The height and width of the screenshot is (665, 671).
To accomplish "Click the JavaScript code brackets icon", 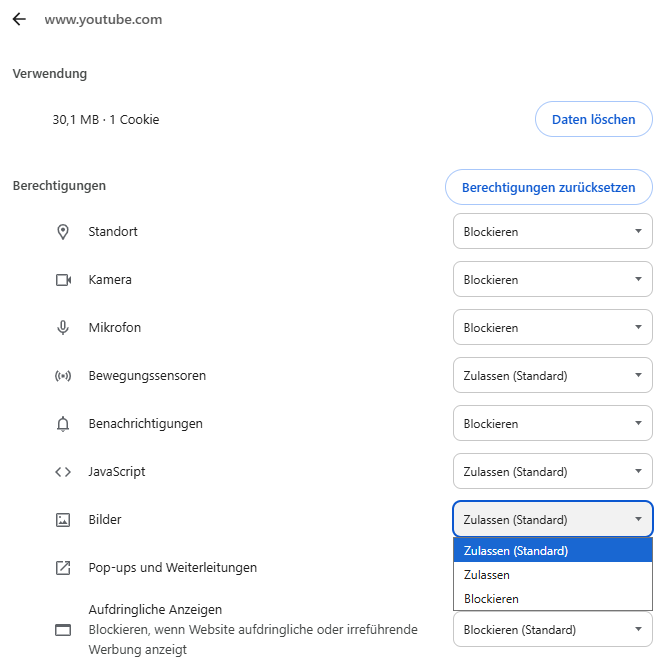I will [63, 472].
